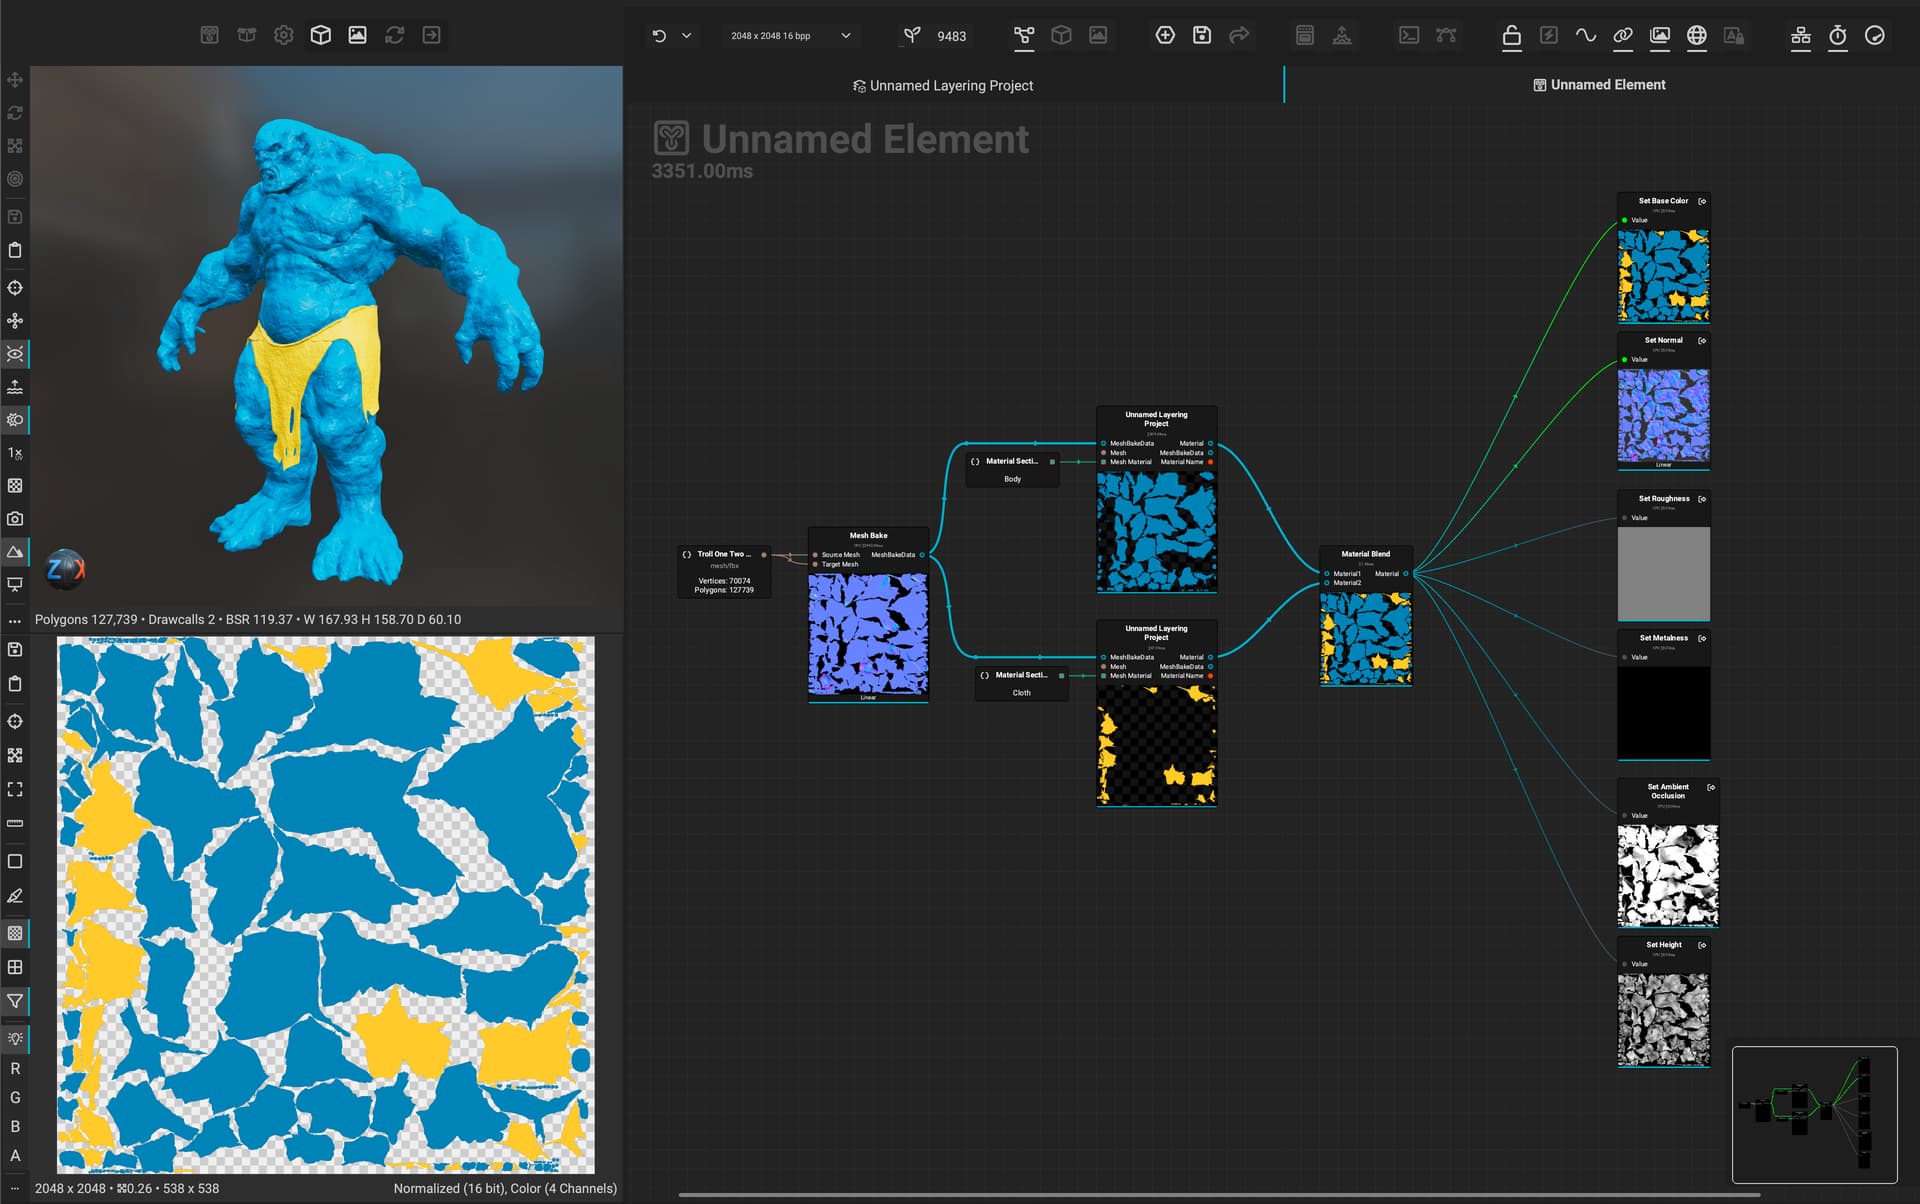The width and height of the screenshot is (1920, 1204).
Task: Click the seed value 9483 field
Action: pyautogui.click(x=951, y=36)
